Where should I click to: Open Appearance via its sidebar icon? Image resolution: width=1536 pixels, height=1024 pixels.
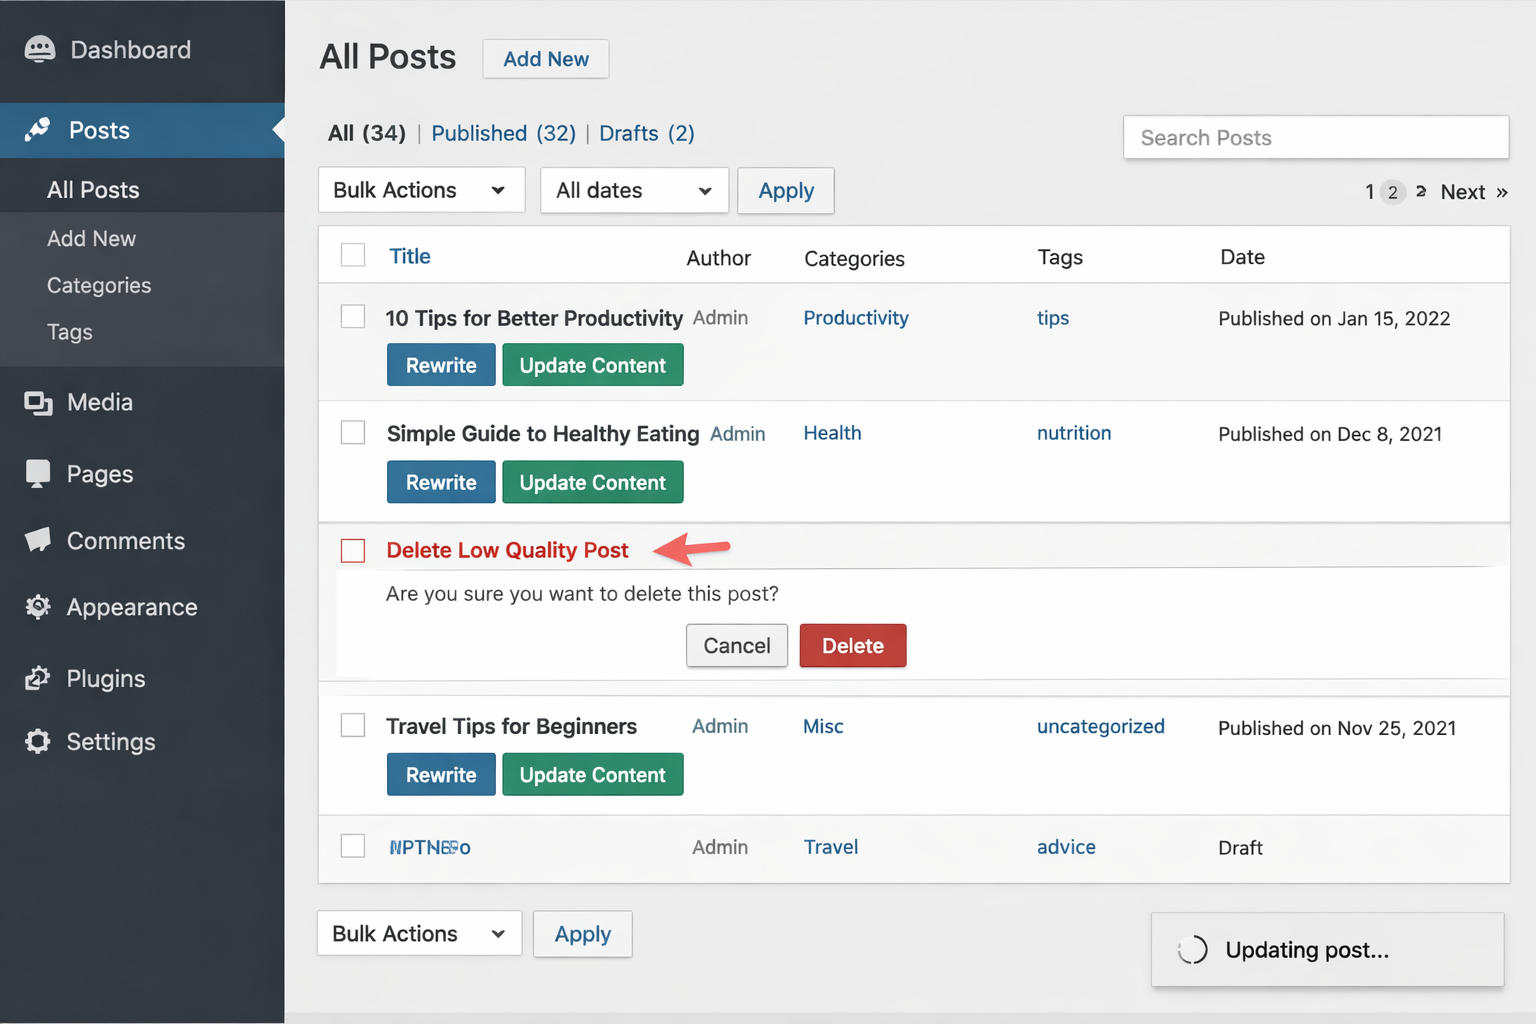pyautogui.click(x=38, y=607)
